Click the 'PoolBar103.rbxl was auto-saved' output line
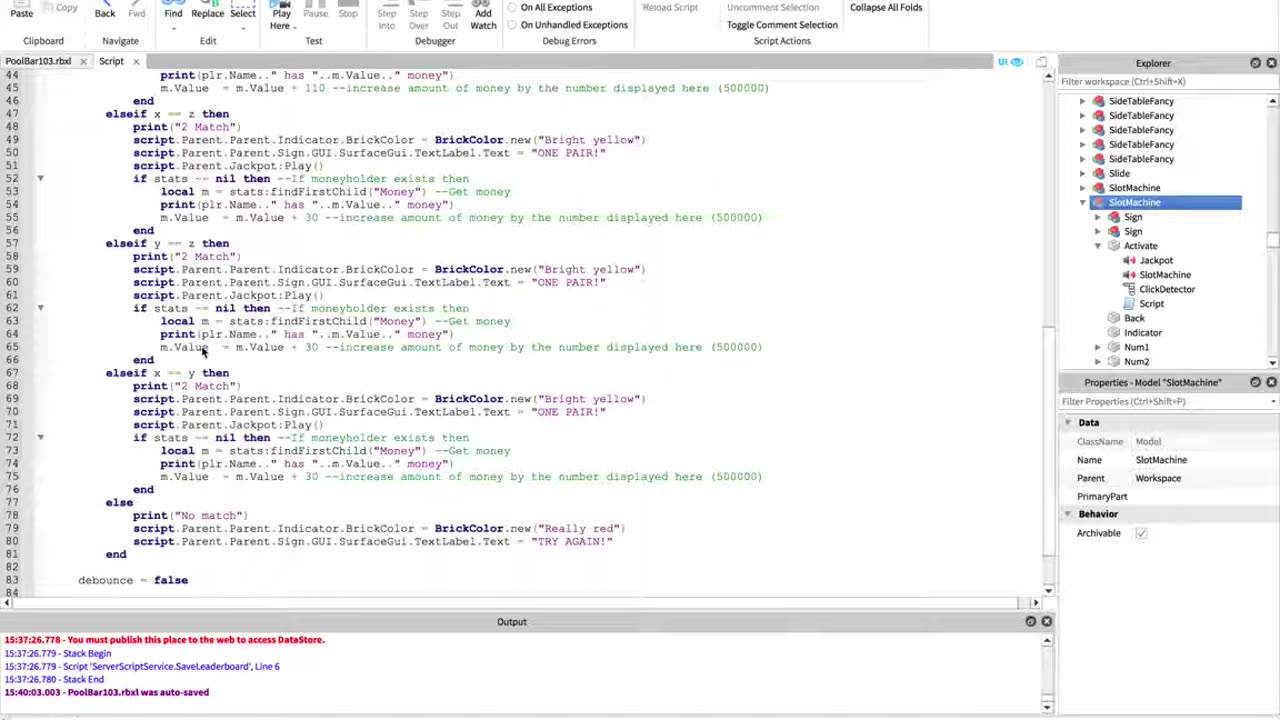Screen dimensions: 1280x720 (106, 692)
